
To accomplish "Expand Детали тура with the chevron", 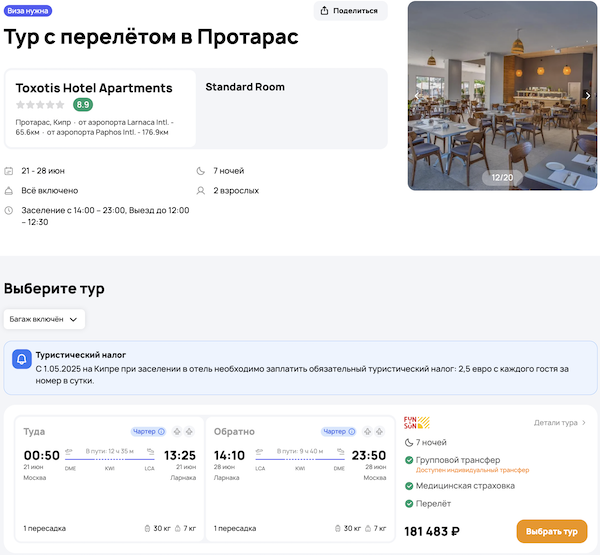I will tap(584, 423).
